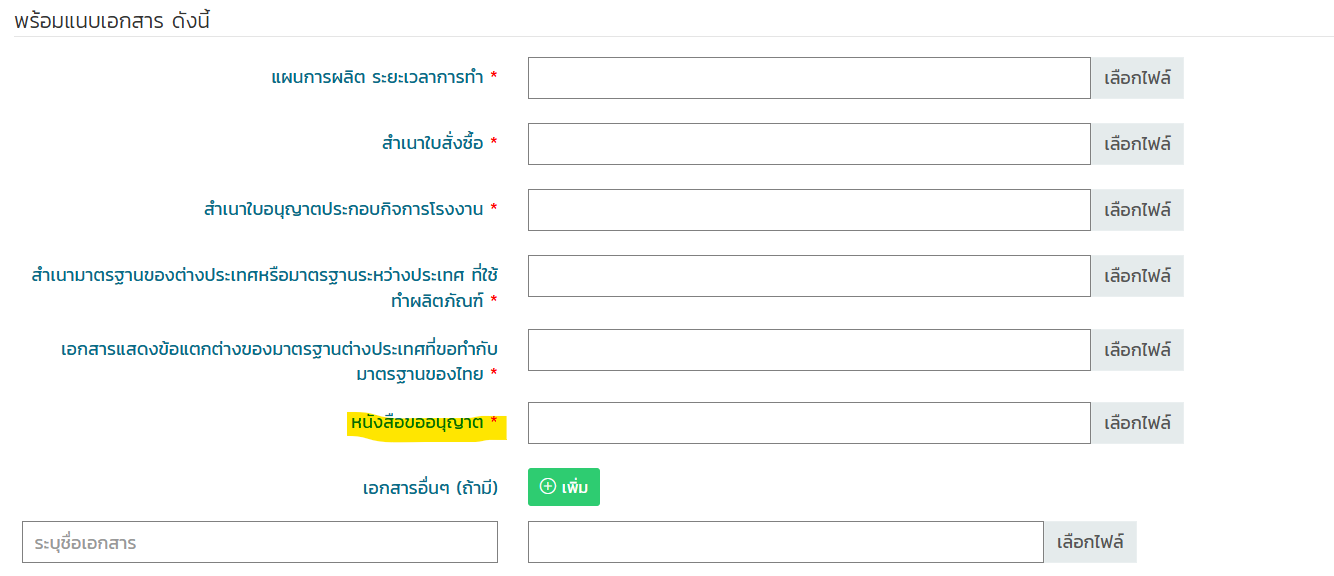
Task: Click the highlighted หนังสือขออนุญาต label
Action: 417,424
